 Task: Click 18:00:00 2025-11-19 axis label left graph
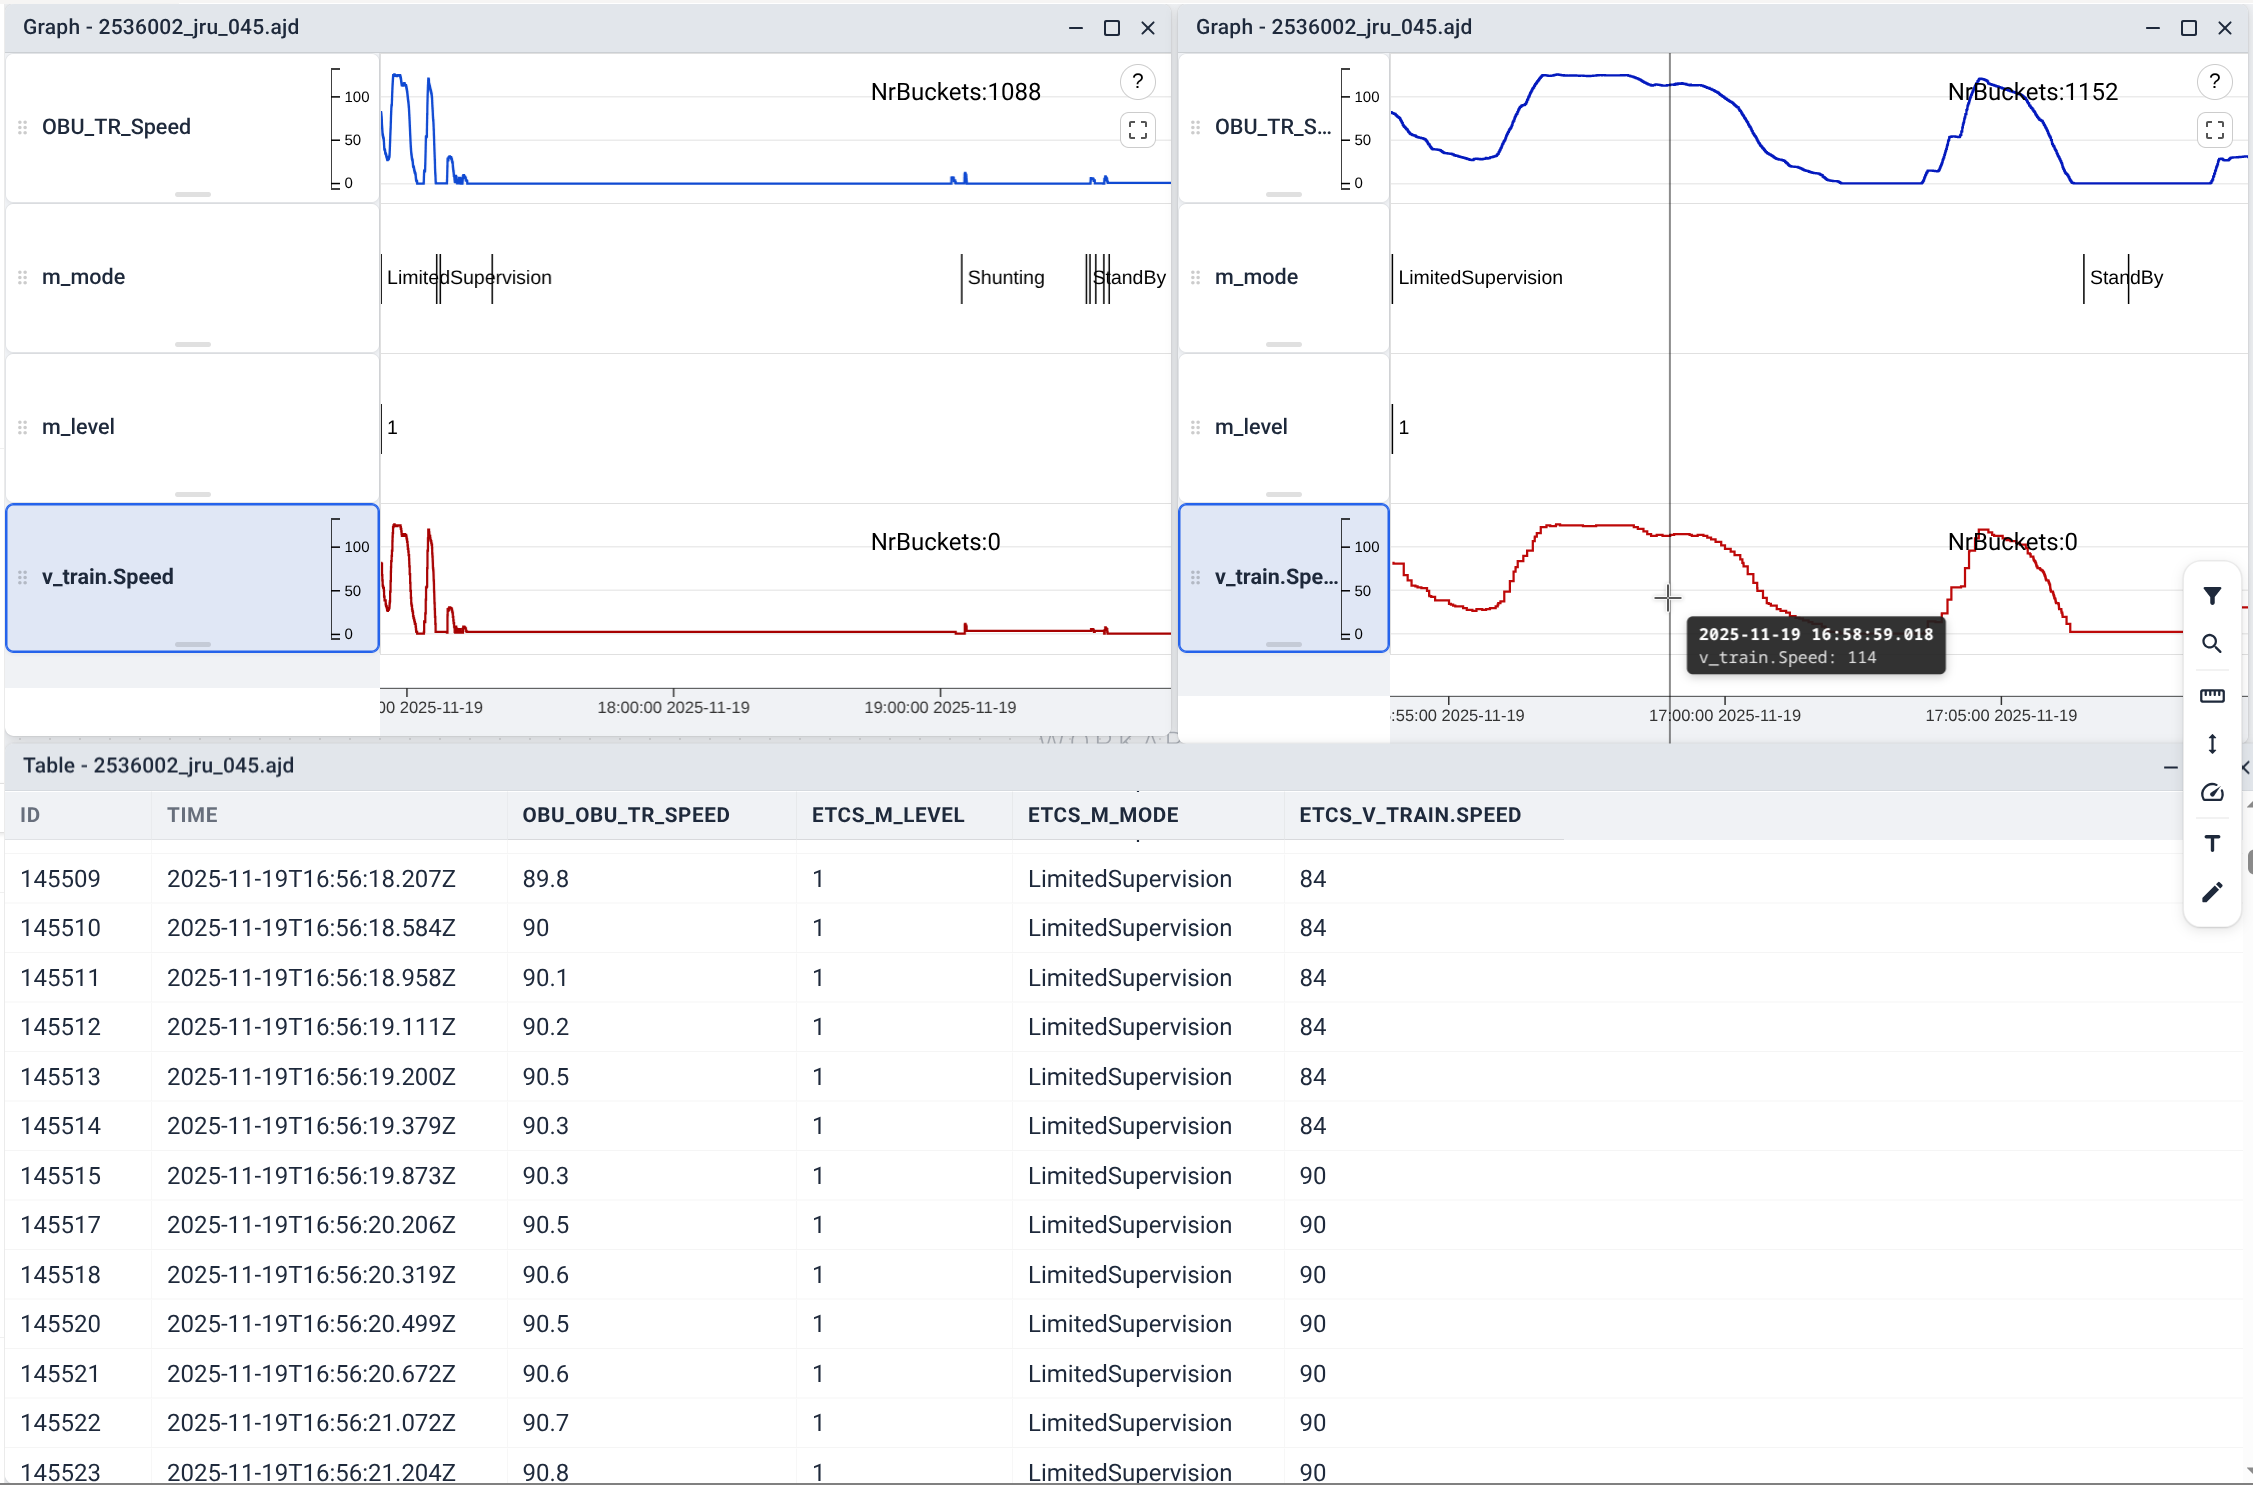673,708
